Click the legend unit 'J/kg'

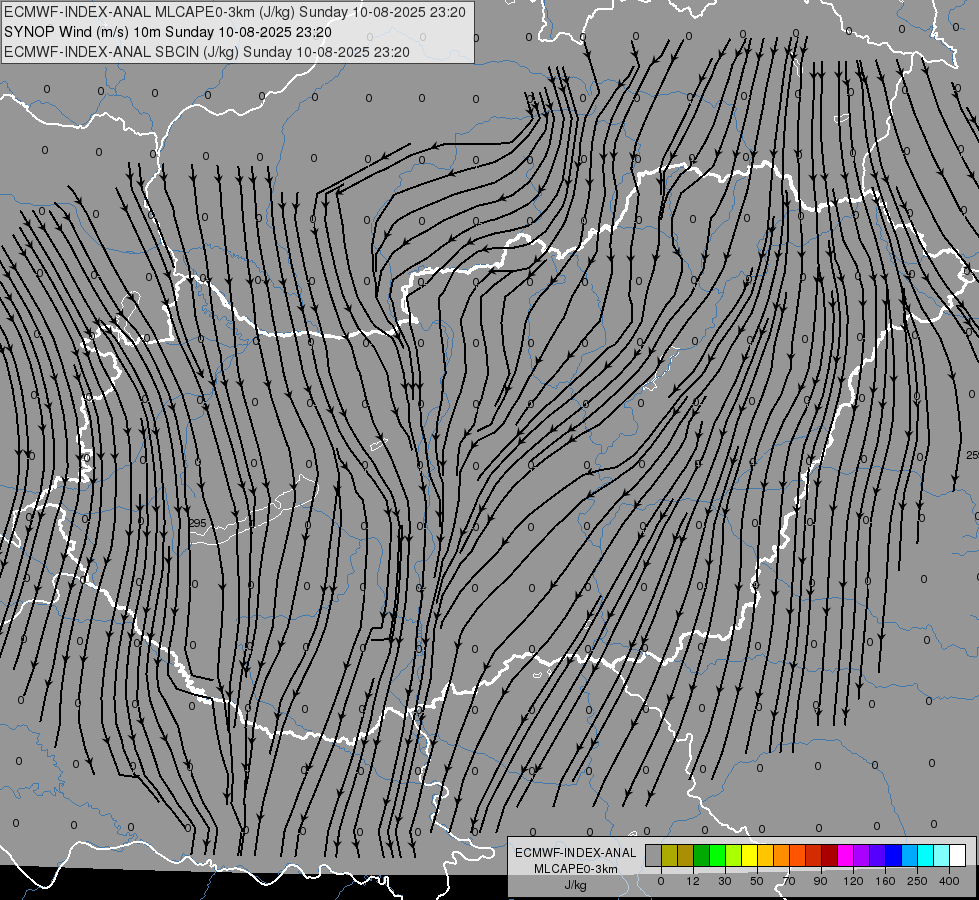pyautogui.click(x=576, y=884)
